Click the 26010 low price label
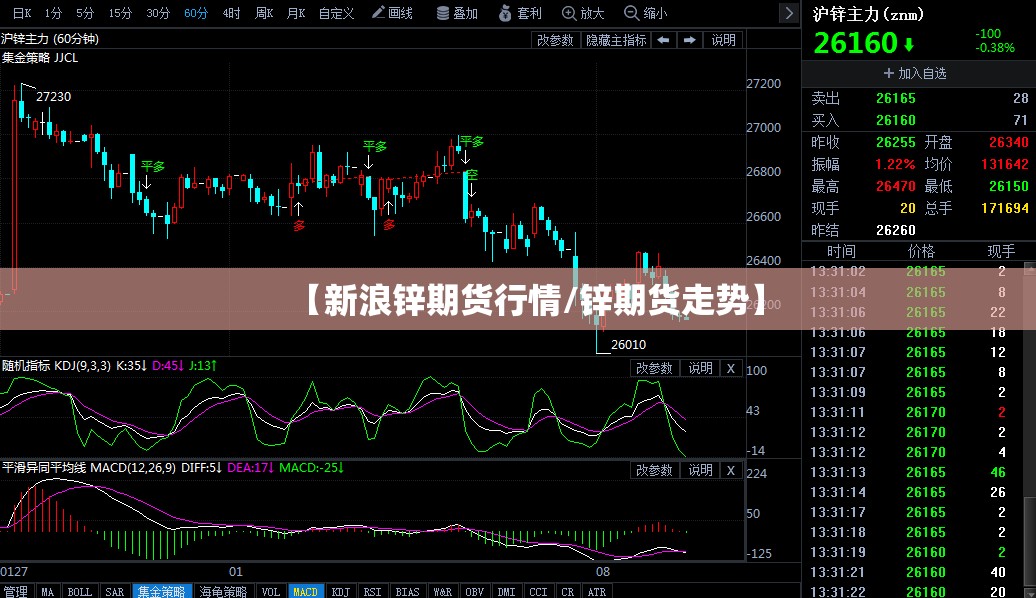The width and height of the screenshot is (1036, 598). tap(628, 345)
